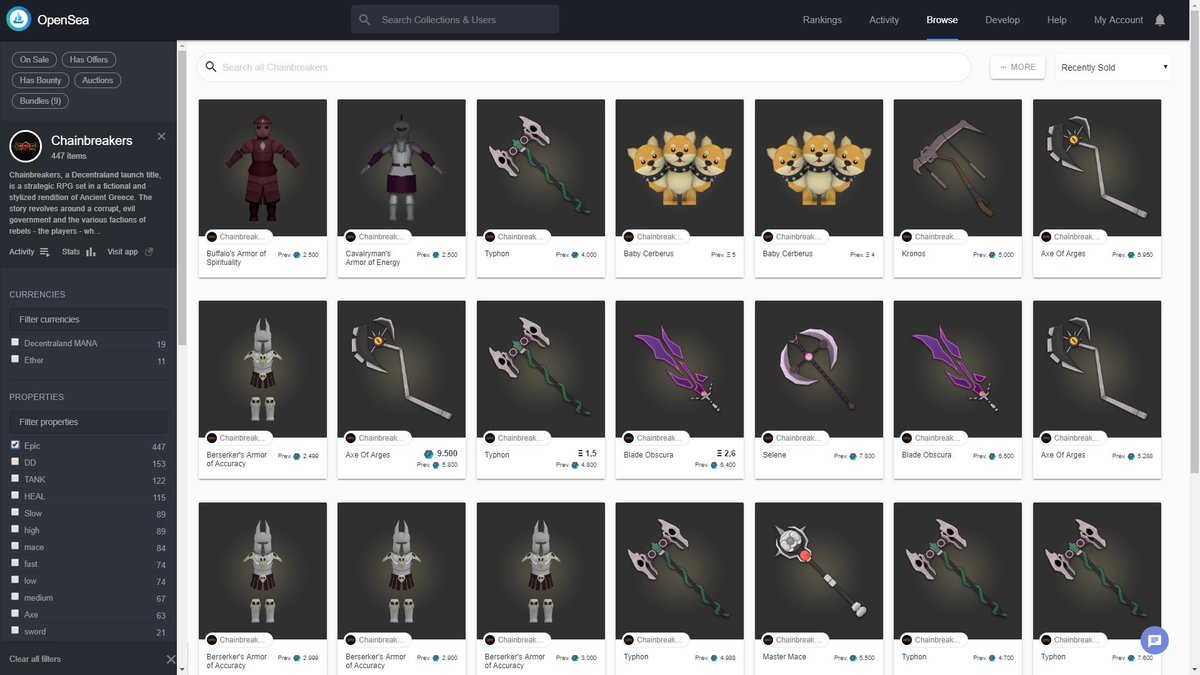Click into Search all Chainbreakers field
Screen dimensions: 1200x675
pyautogui.click(x=584, y=67)
